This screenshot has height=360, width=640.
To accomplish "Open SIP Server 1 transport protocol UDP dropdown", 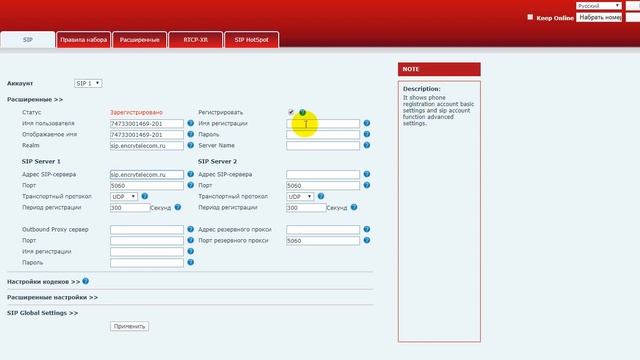I will point(124,196).
